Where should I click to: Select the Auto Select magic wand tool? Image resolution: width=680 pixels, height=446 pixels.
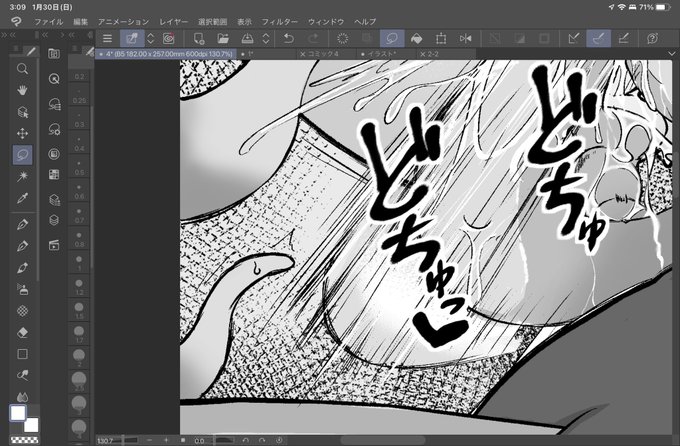tap(22, 176)
